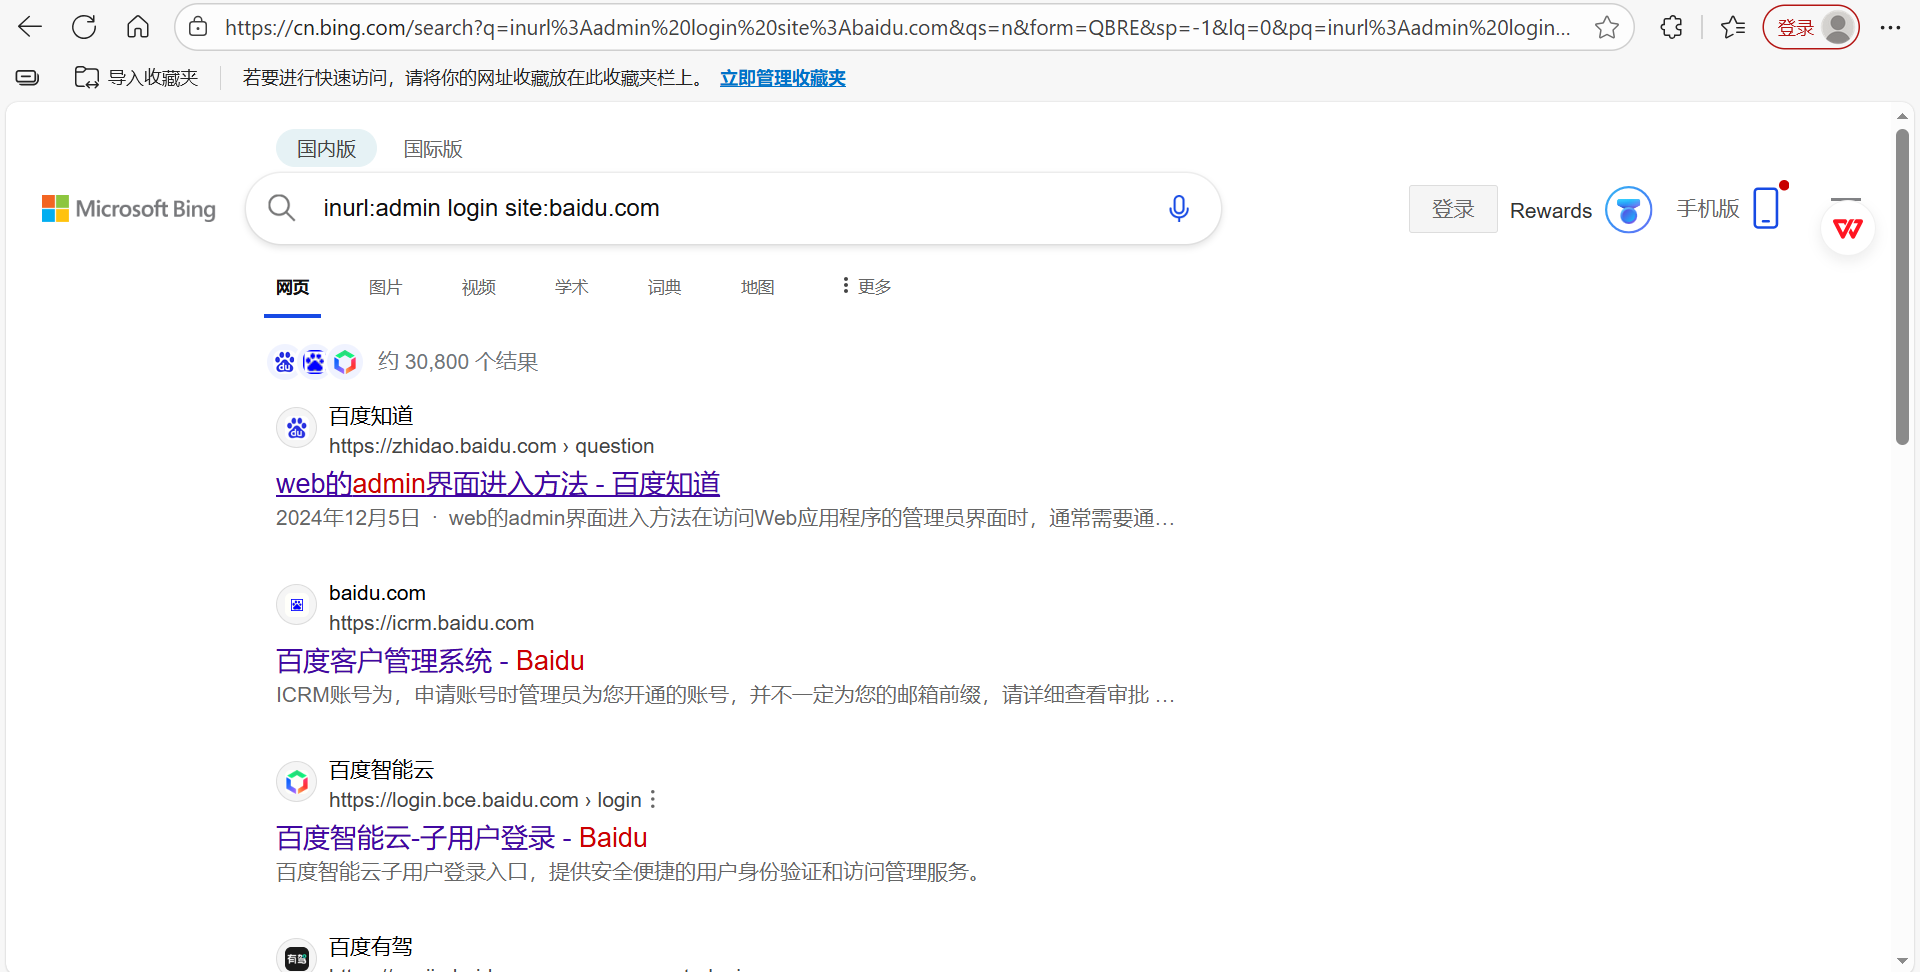This screenshot has height=972, width=1920.
Task: Click the browser profile 登录 button
Action: coord(1811,27)
